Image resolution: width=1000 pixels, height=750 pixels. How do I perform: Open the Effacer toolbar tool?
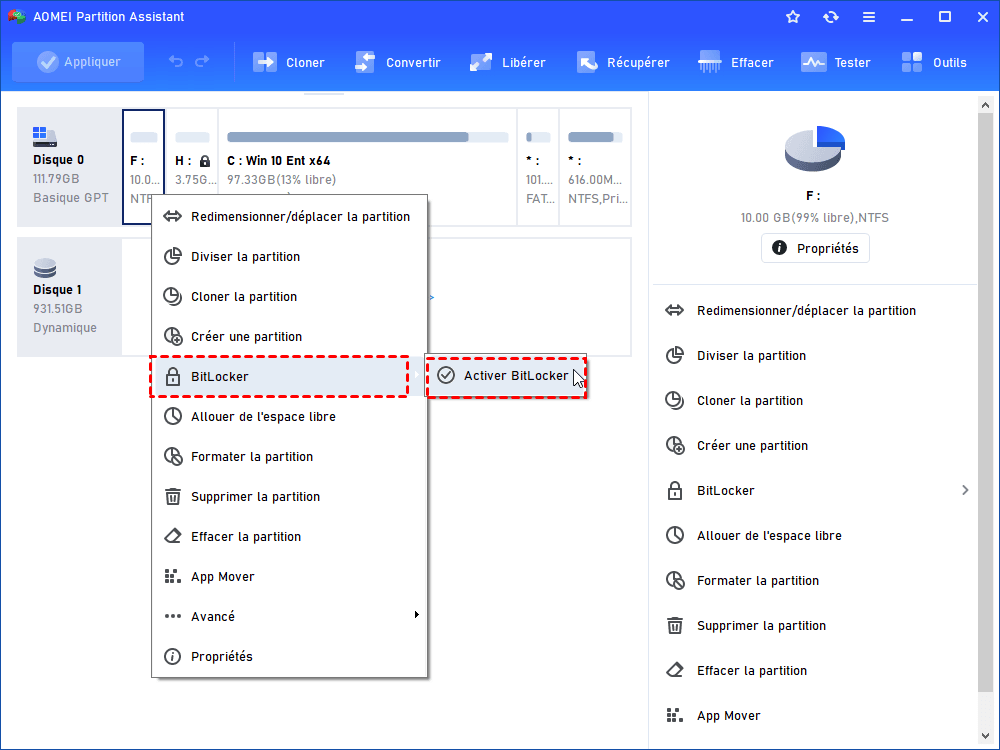pos(736,62)
